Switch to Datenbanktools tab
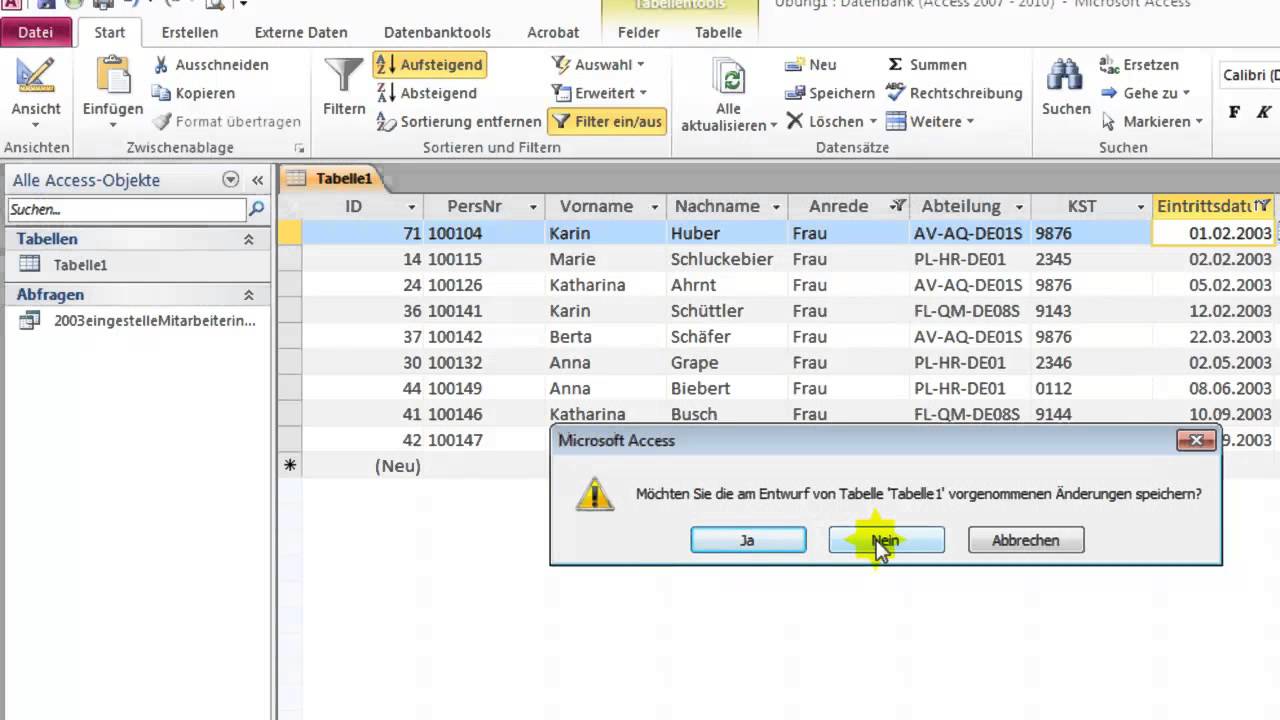 [x=435, y=32]
